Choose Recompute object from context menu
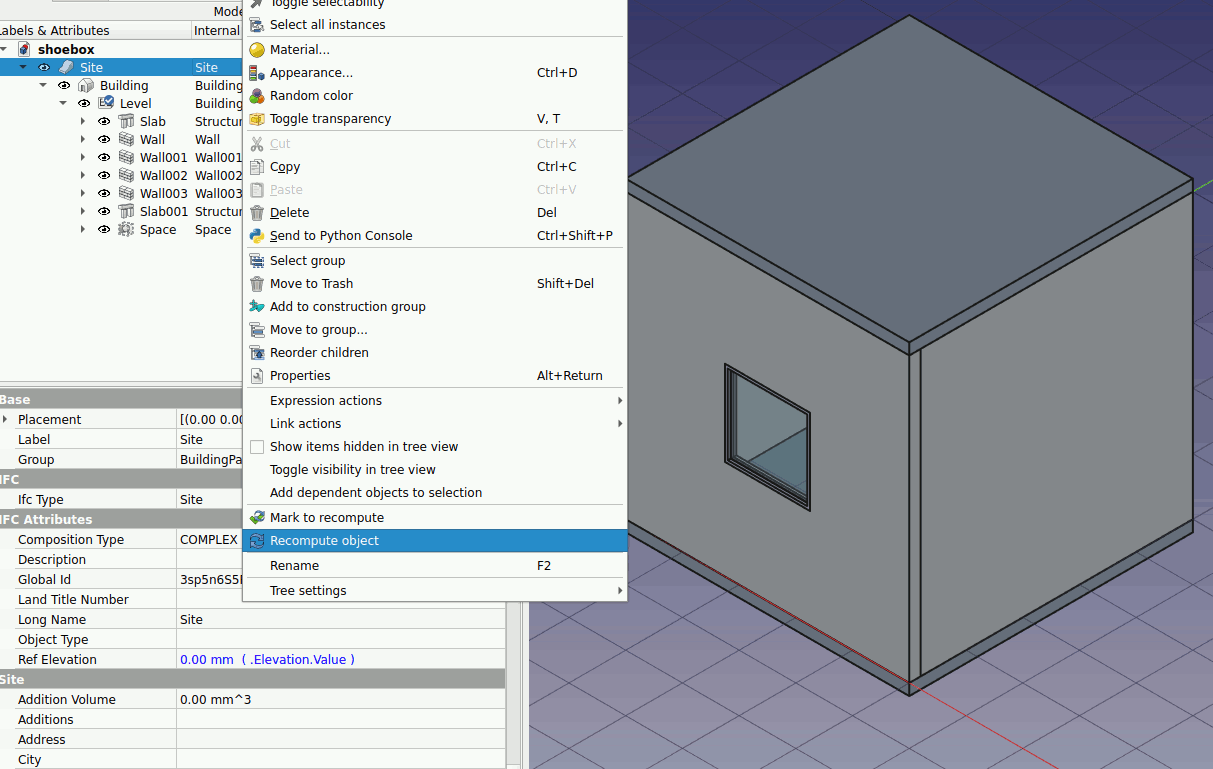The image size is (1213, 769). point(324,541)
